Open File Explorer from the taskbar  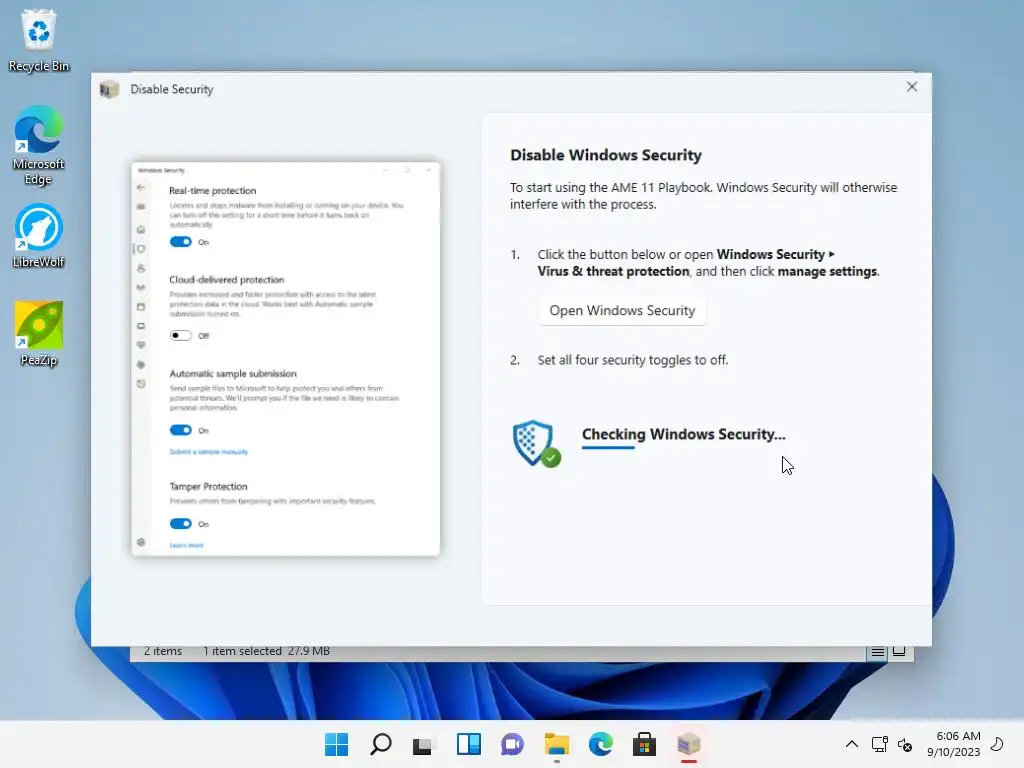click(x=556, y=744)
